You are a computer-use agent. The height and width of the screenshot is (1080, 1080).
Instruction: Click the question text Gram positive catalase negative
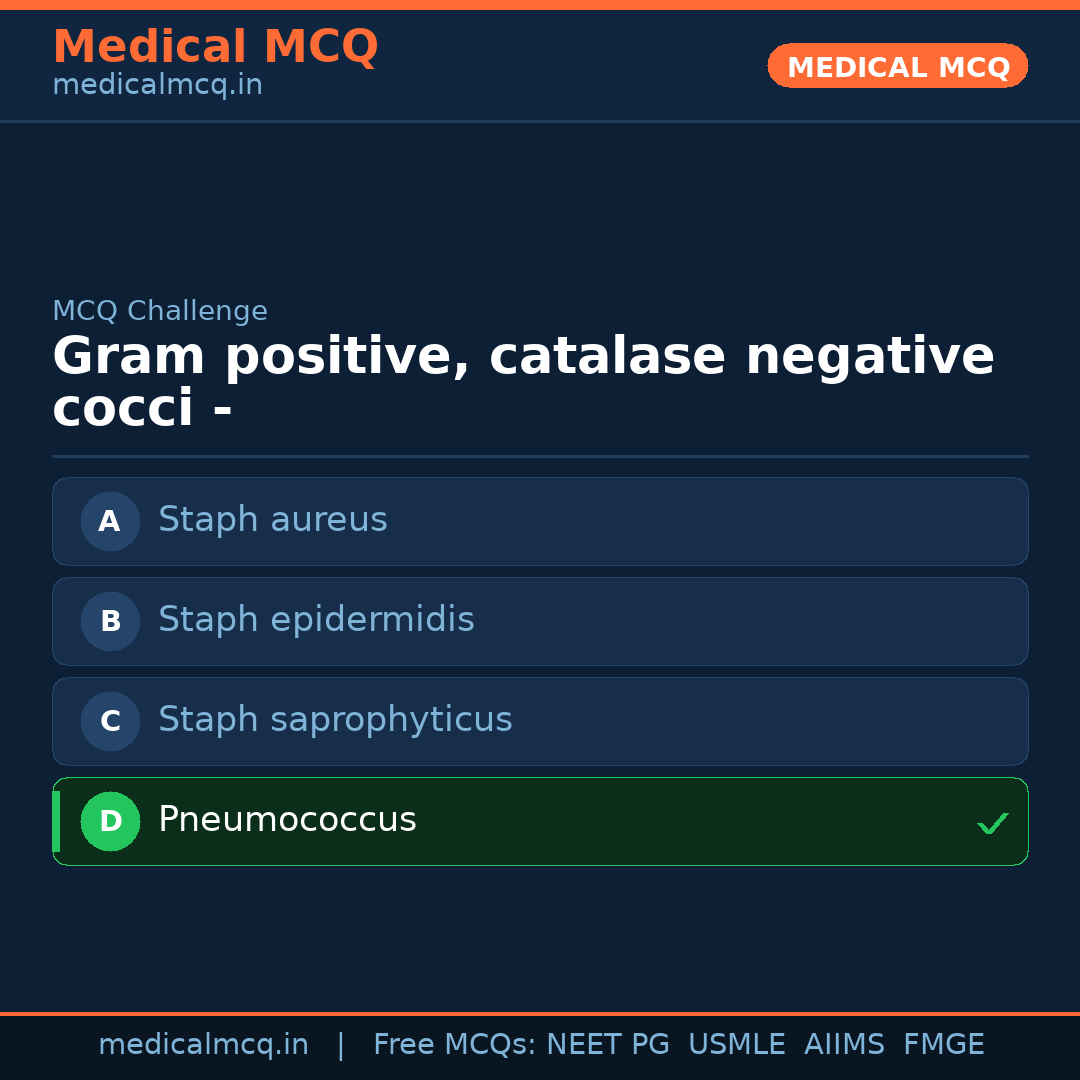[523, 355]
